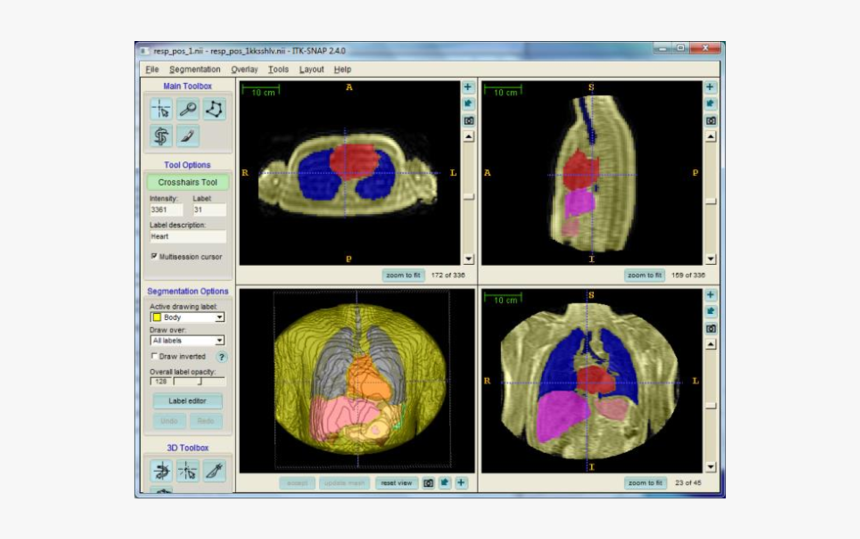Viewport: 860px width, 539px height.
Task: Click the coronal view arrow icon below plus
Action: click(x=710, y=311)
